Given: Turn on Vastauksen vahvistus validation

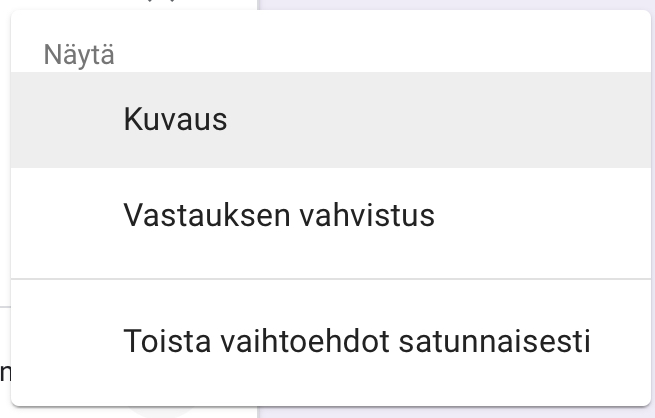Looking at the screenshot, I should point(279,215).
